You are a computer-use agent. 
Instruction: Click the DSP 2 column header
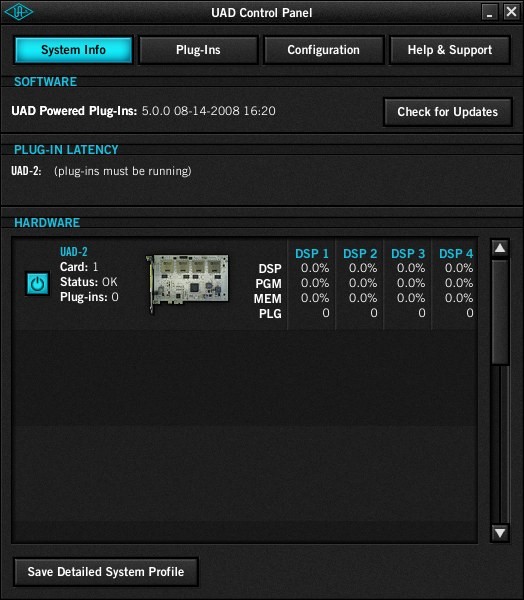360,253
